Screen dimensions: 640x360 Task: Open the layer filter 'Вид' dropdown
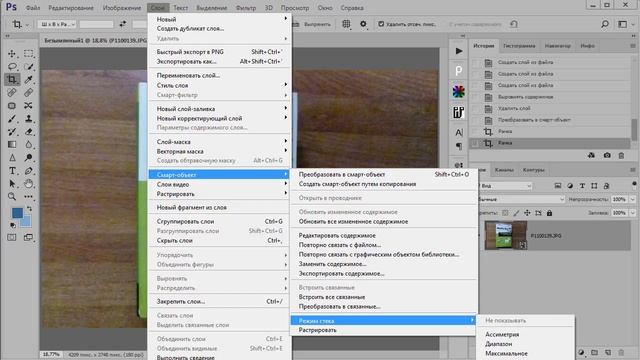click(505, 186)
